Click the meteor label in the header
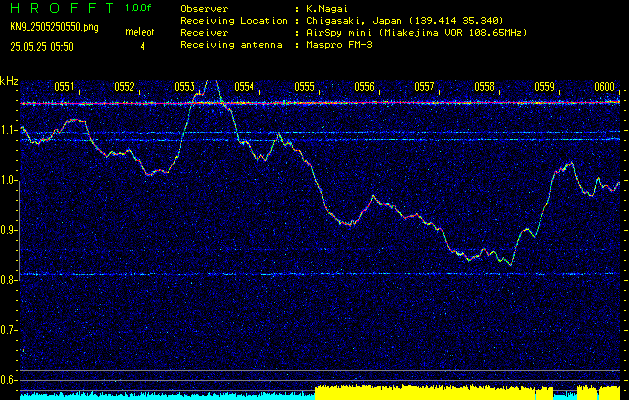 click(140, 32)
